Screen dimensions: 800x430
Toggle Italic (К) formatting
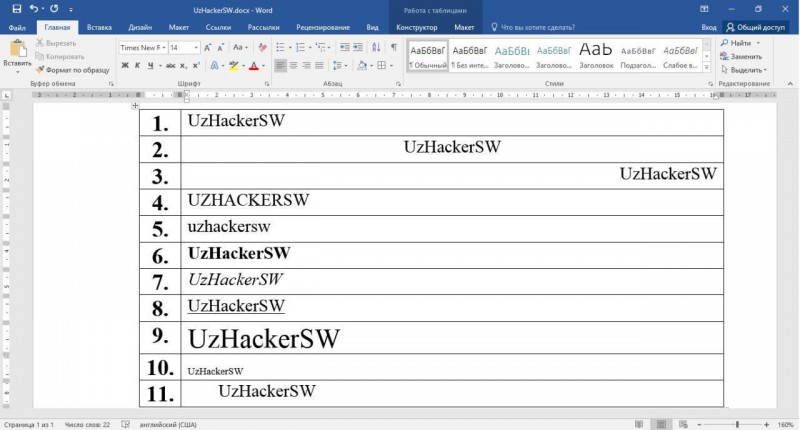(x=137, y=65)
